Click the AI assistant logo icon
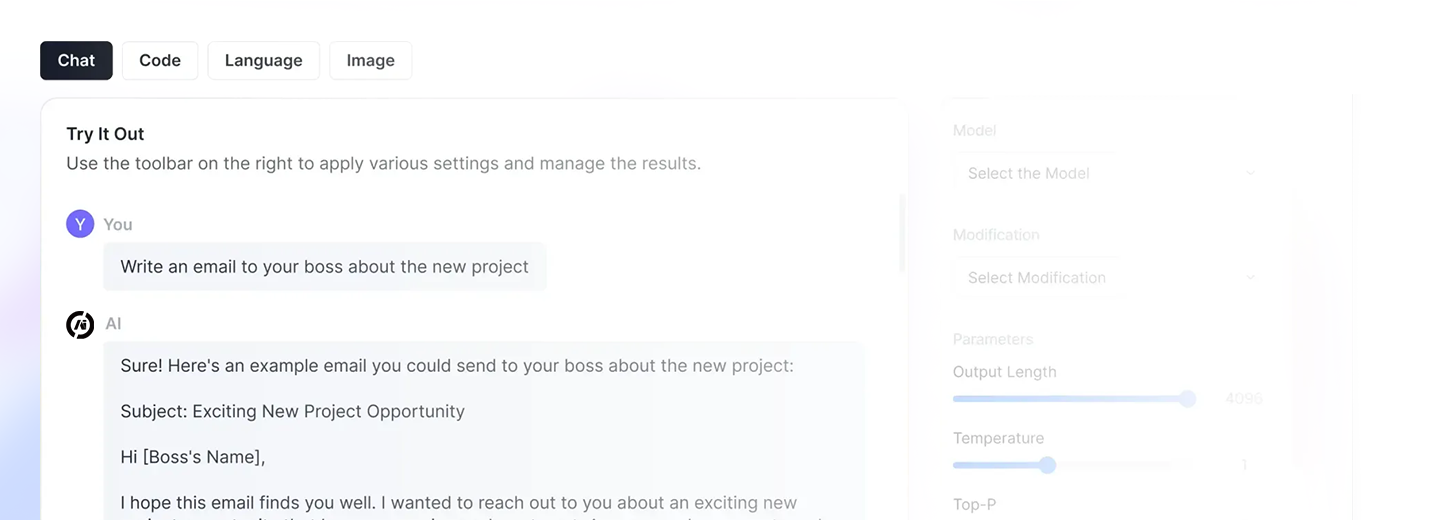The width and height of the screenshot is (1443, 520). [80, 324]
